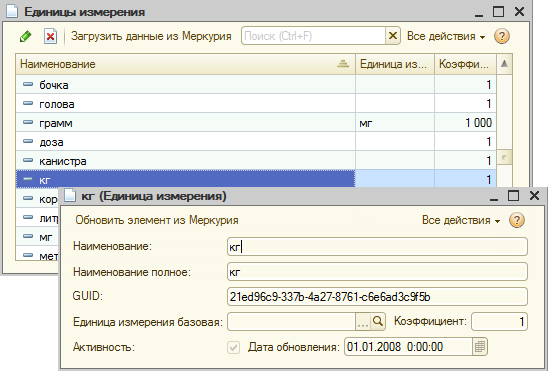Click the green pencil edit icon
Screen dimensions: 548x371
click(x=26, y=36)
